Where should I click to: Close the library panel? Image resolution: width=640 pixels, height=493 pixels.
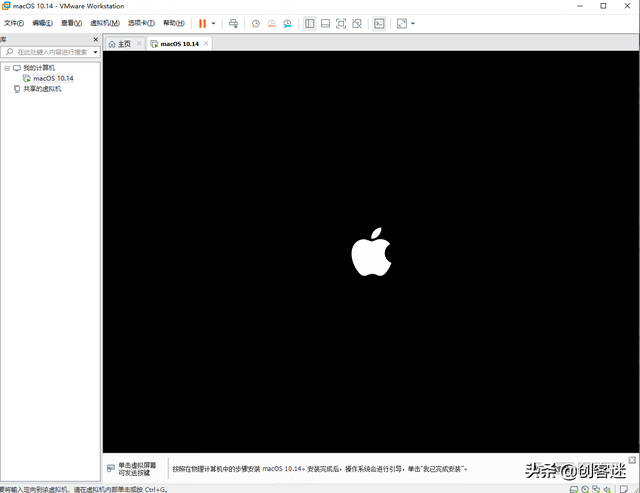[x=96, y=40]
